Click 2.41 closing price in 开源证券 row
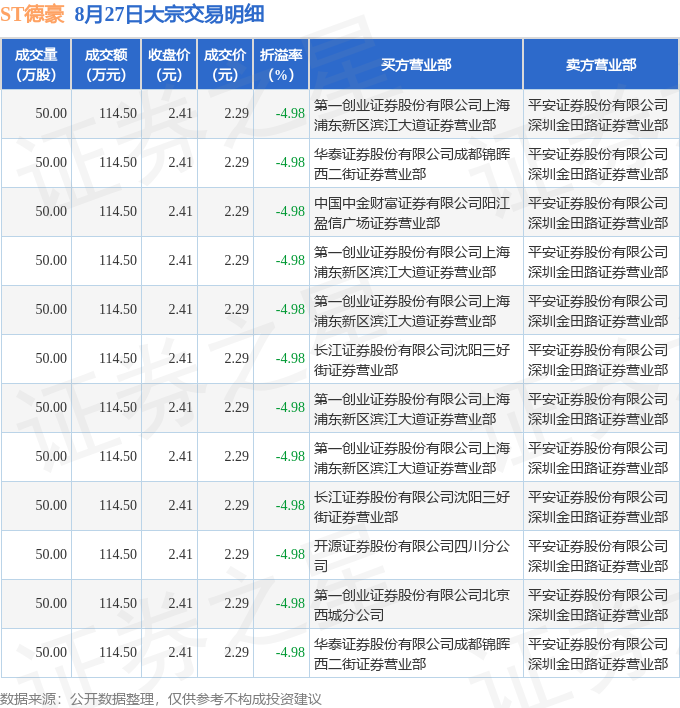Image resolution: width=680 pixels, height=708 pixels. [180, 554]
